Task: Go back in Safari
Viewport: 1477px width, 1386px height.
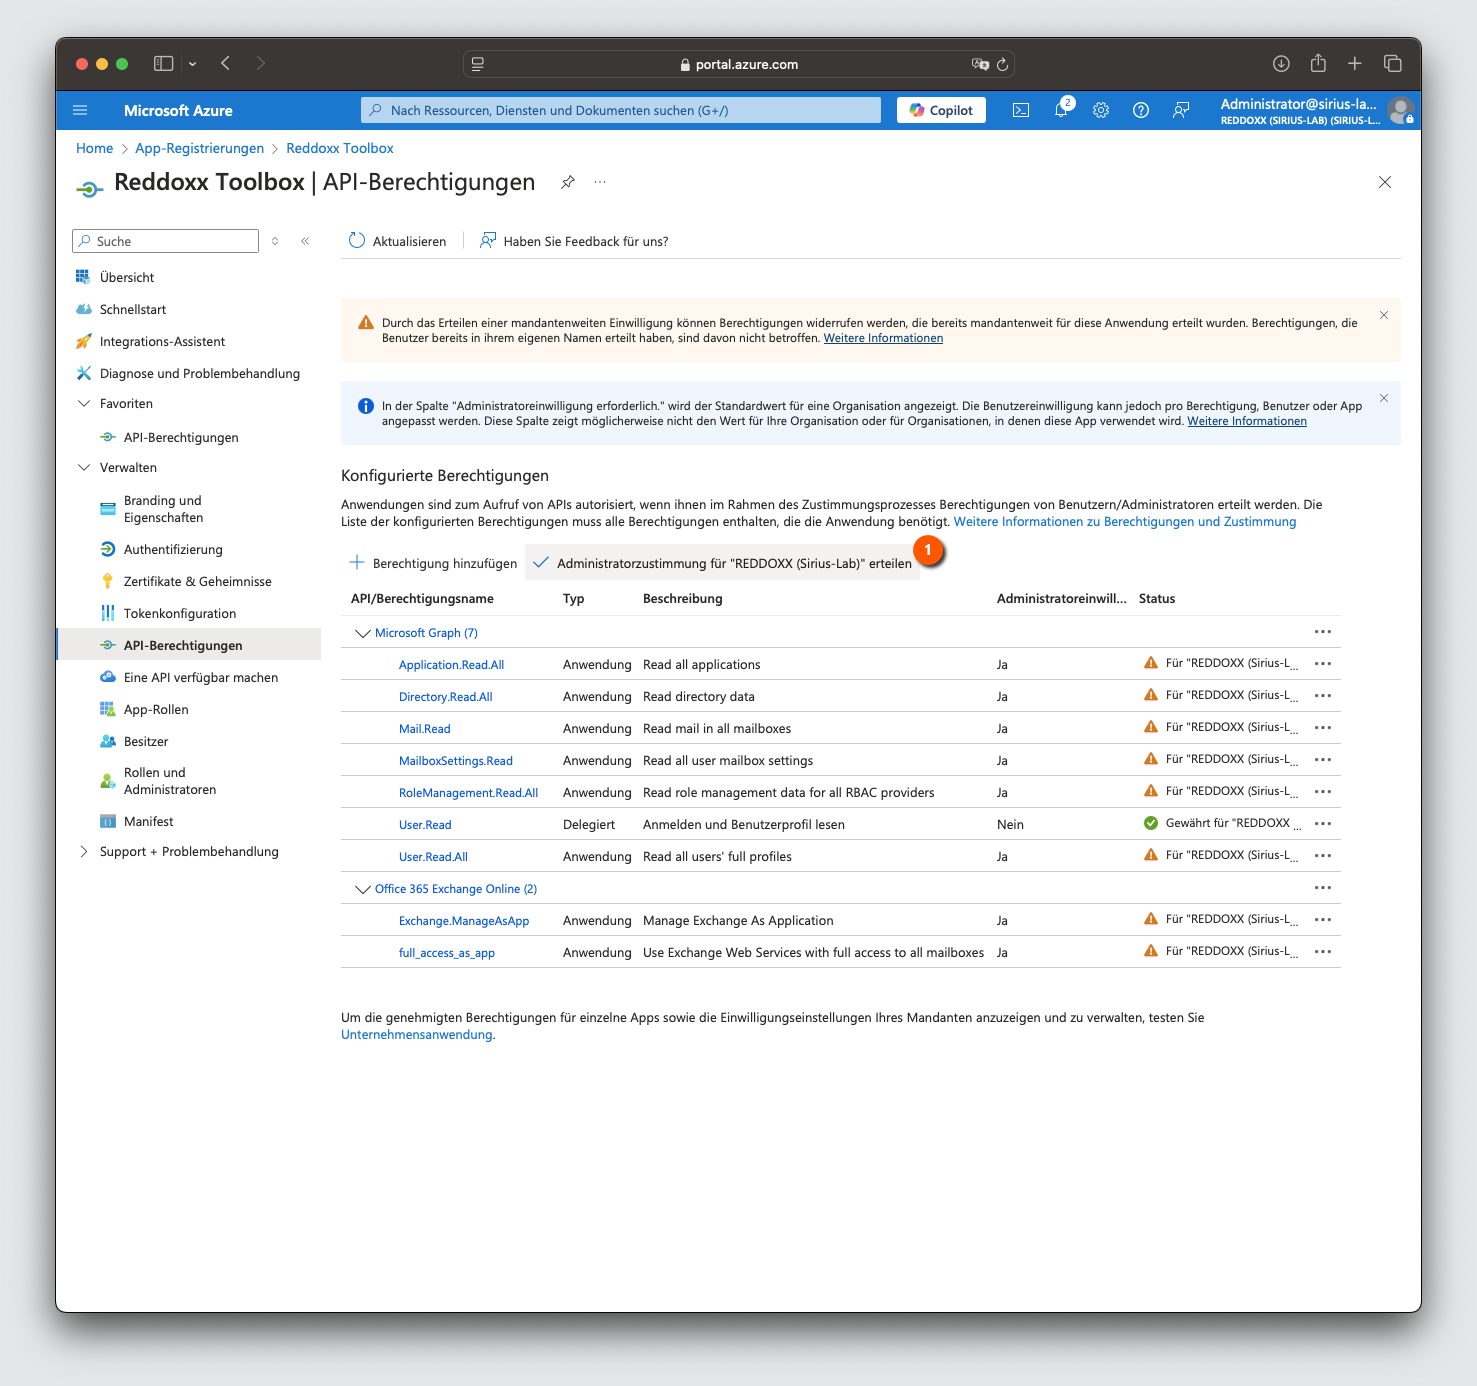Action: (226, 63)
